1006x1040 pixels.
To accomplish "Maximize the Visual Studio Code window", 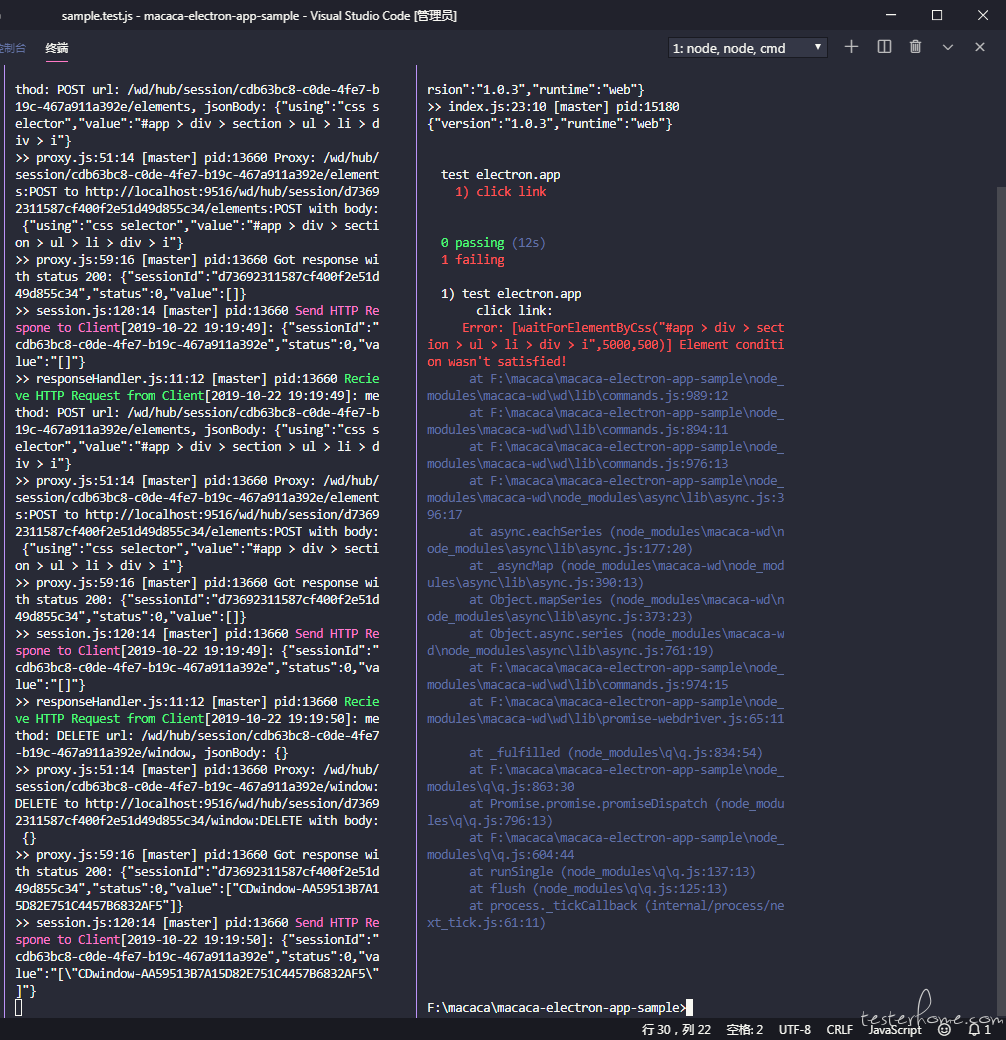I will point(937,15).
